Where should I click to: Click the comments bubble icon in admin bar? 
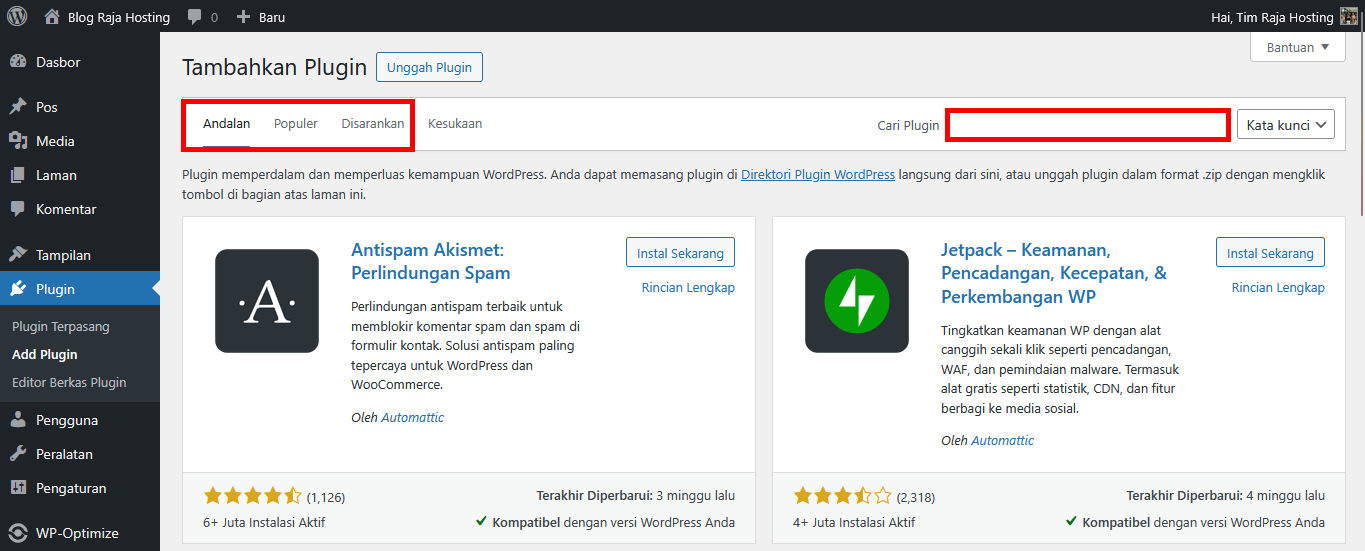click(x=194, y=17)
